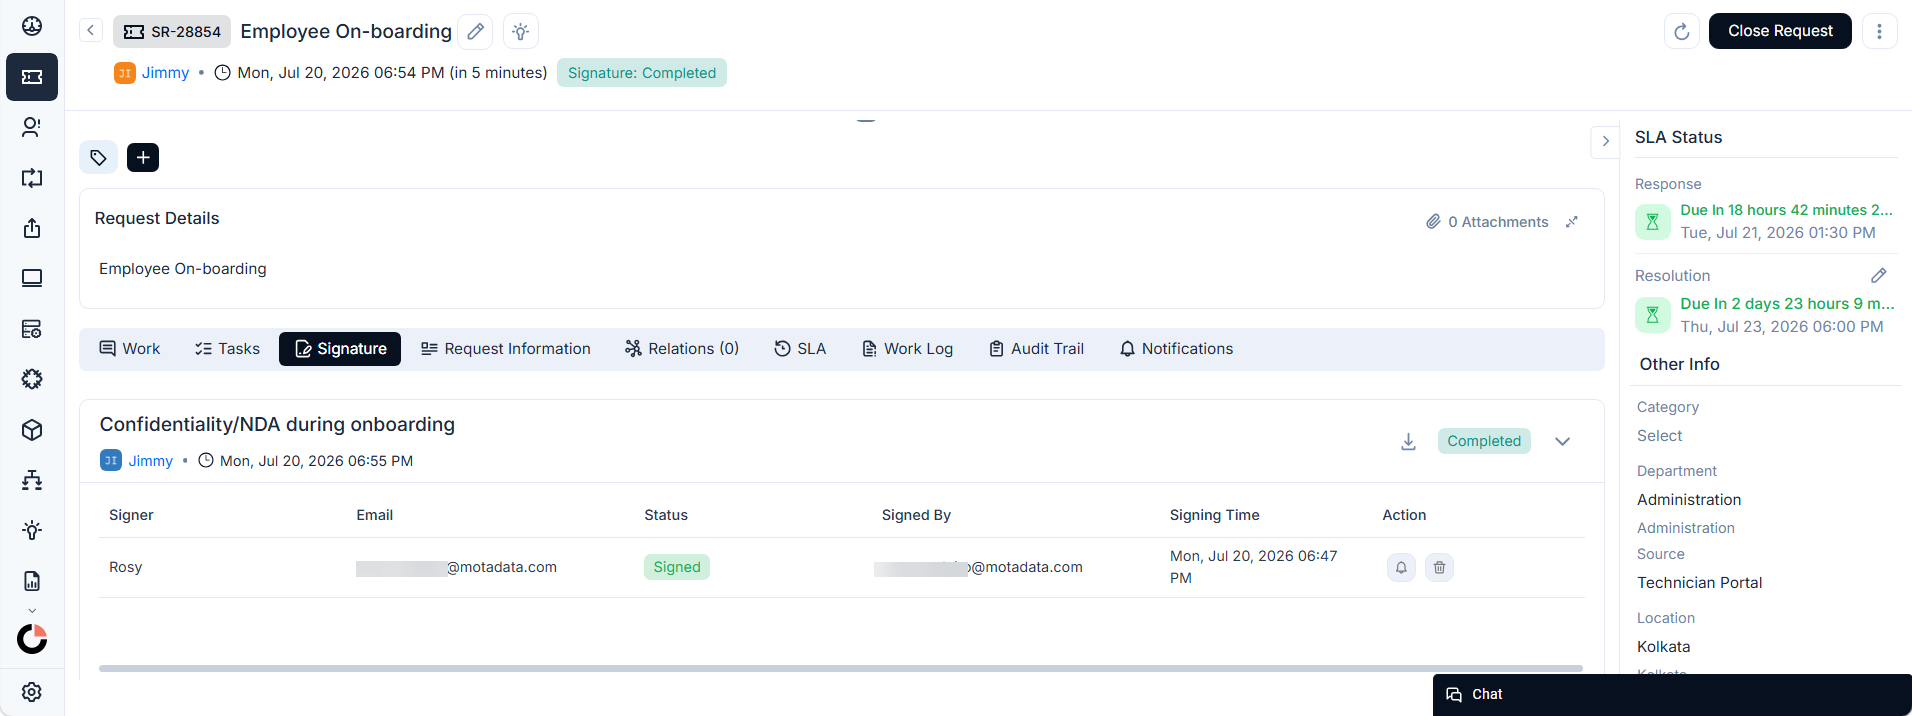Click the Resolution SLA hourglass icon

coord(1653,315)
